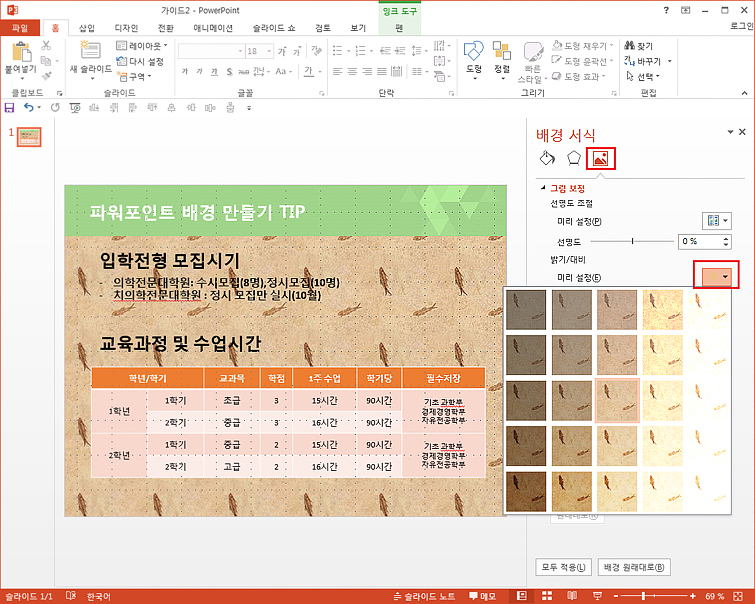The image size is (755, 604).
Task: Open 도형 채우기 shape fill dropdown
Action: tap(583, 46)
